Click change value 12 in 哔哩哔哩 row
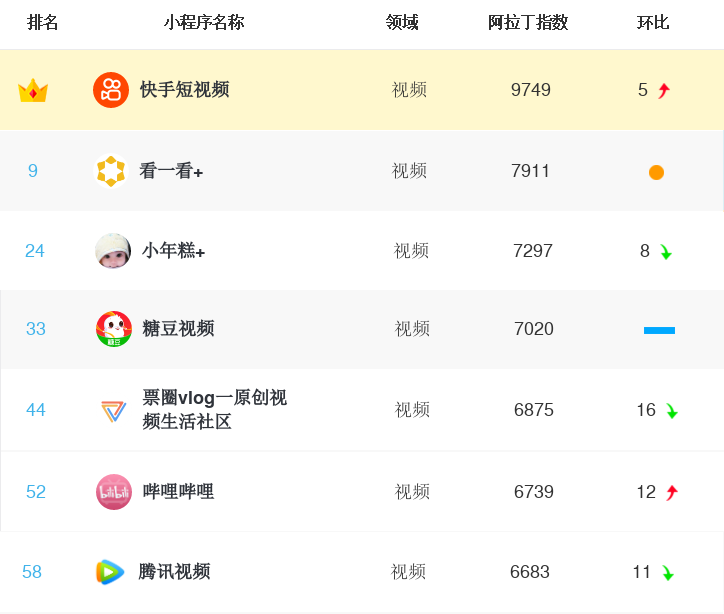This screenshot has height=614, width=724. 646,492
